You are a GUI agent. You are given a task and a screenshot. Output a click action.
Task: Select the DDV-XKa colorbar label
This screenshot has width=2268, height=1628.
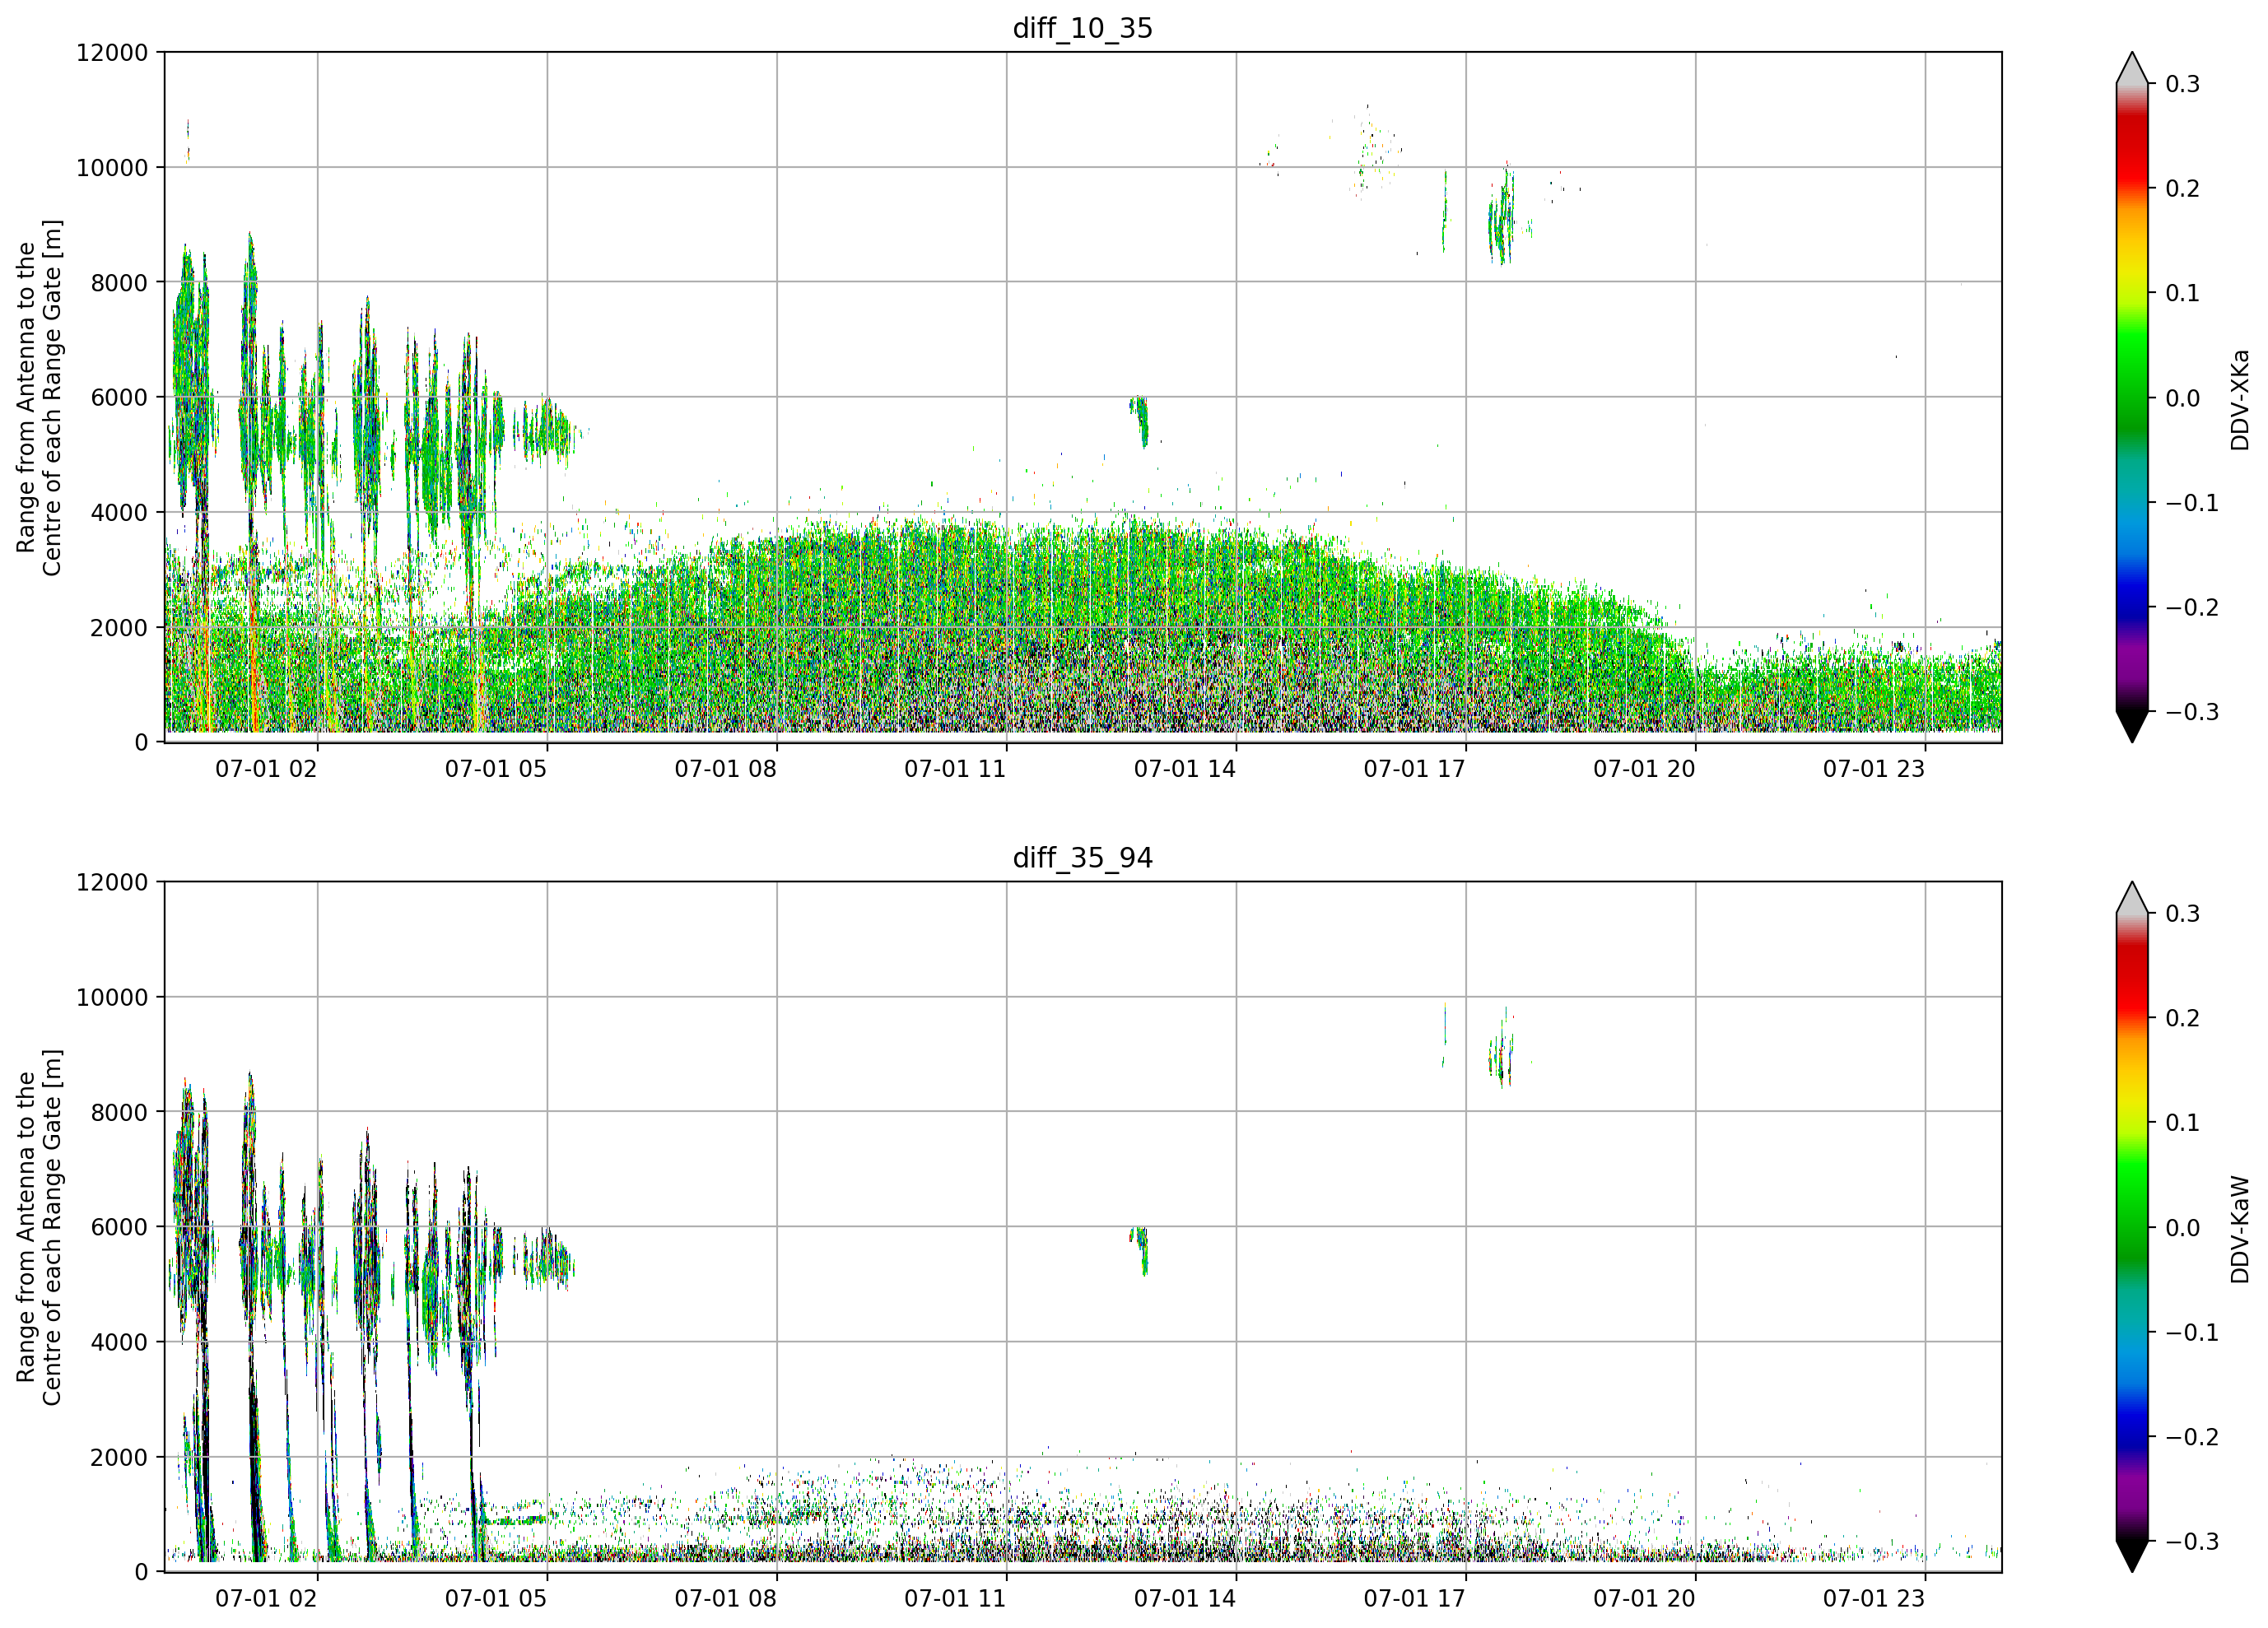(x=2239, y=399)
